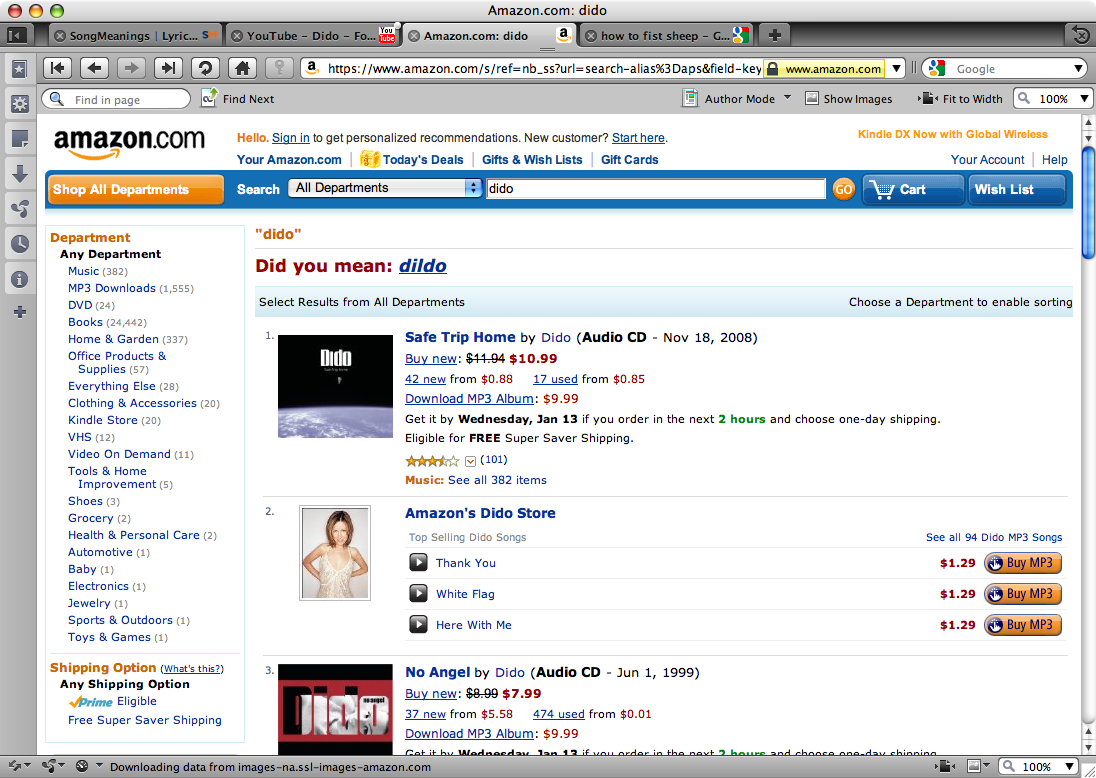Open the History clock panel
The width and height of the screenshot is (1096, 778).
click(x=20, y=243)
